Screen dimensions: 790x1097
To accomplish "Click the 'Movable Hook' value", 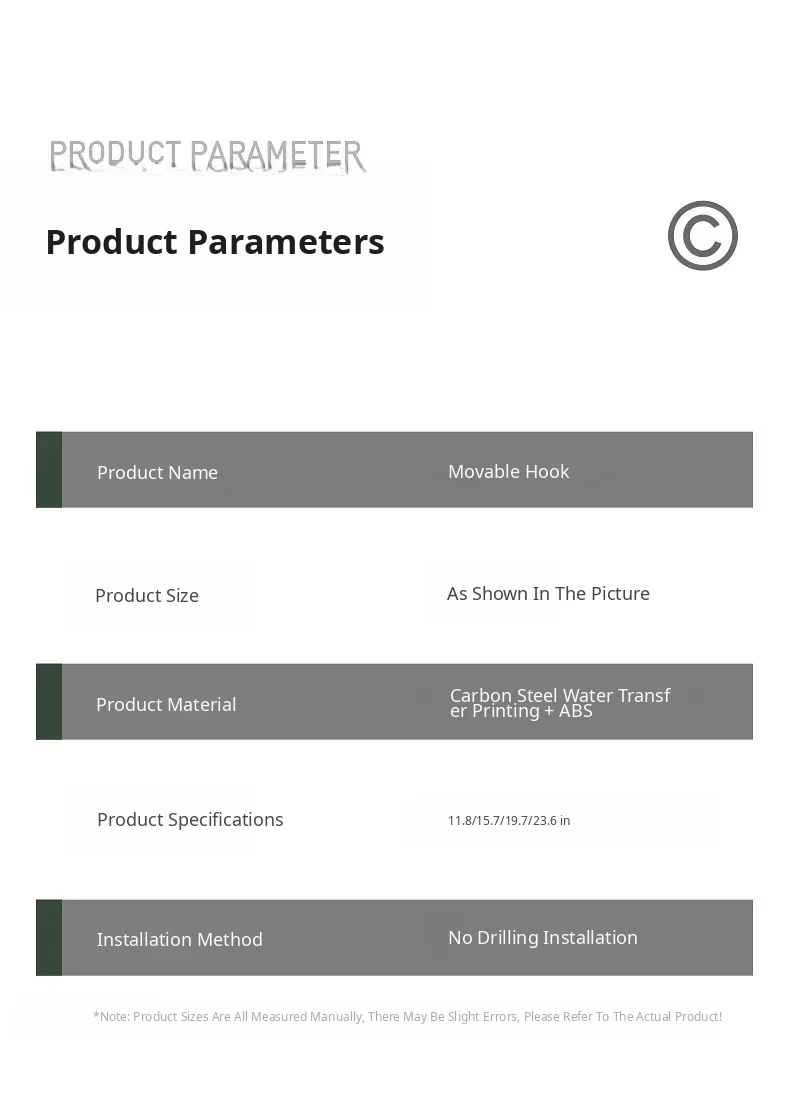I will pos(508,471).
